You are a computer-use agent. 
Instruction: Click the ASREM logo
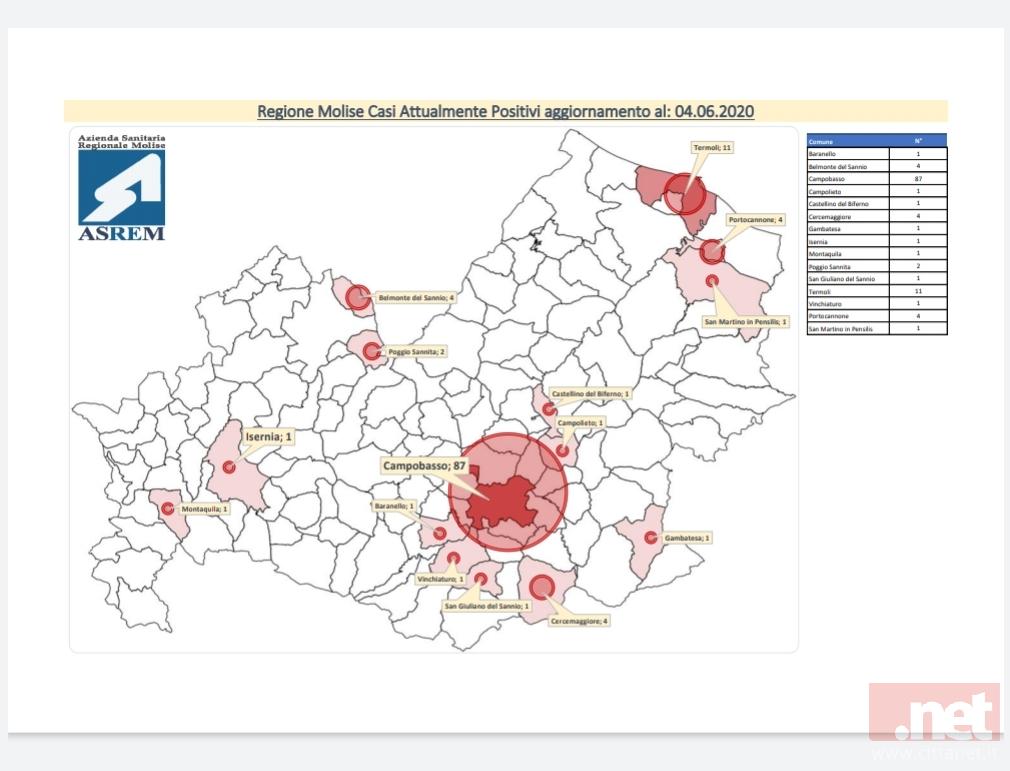tap(121, 188)
